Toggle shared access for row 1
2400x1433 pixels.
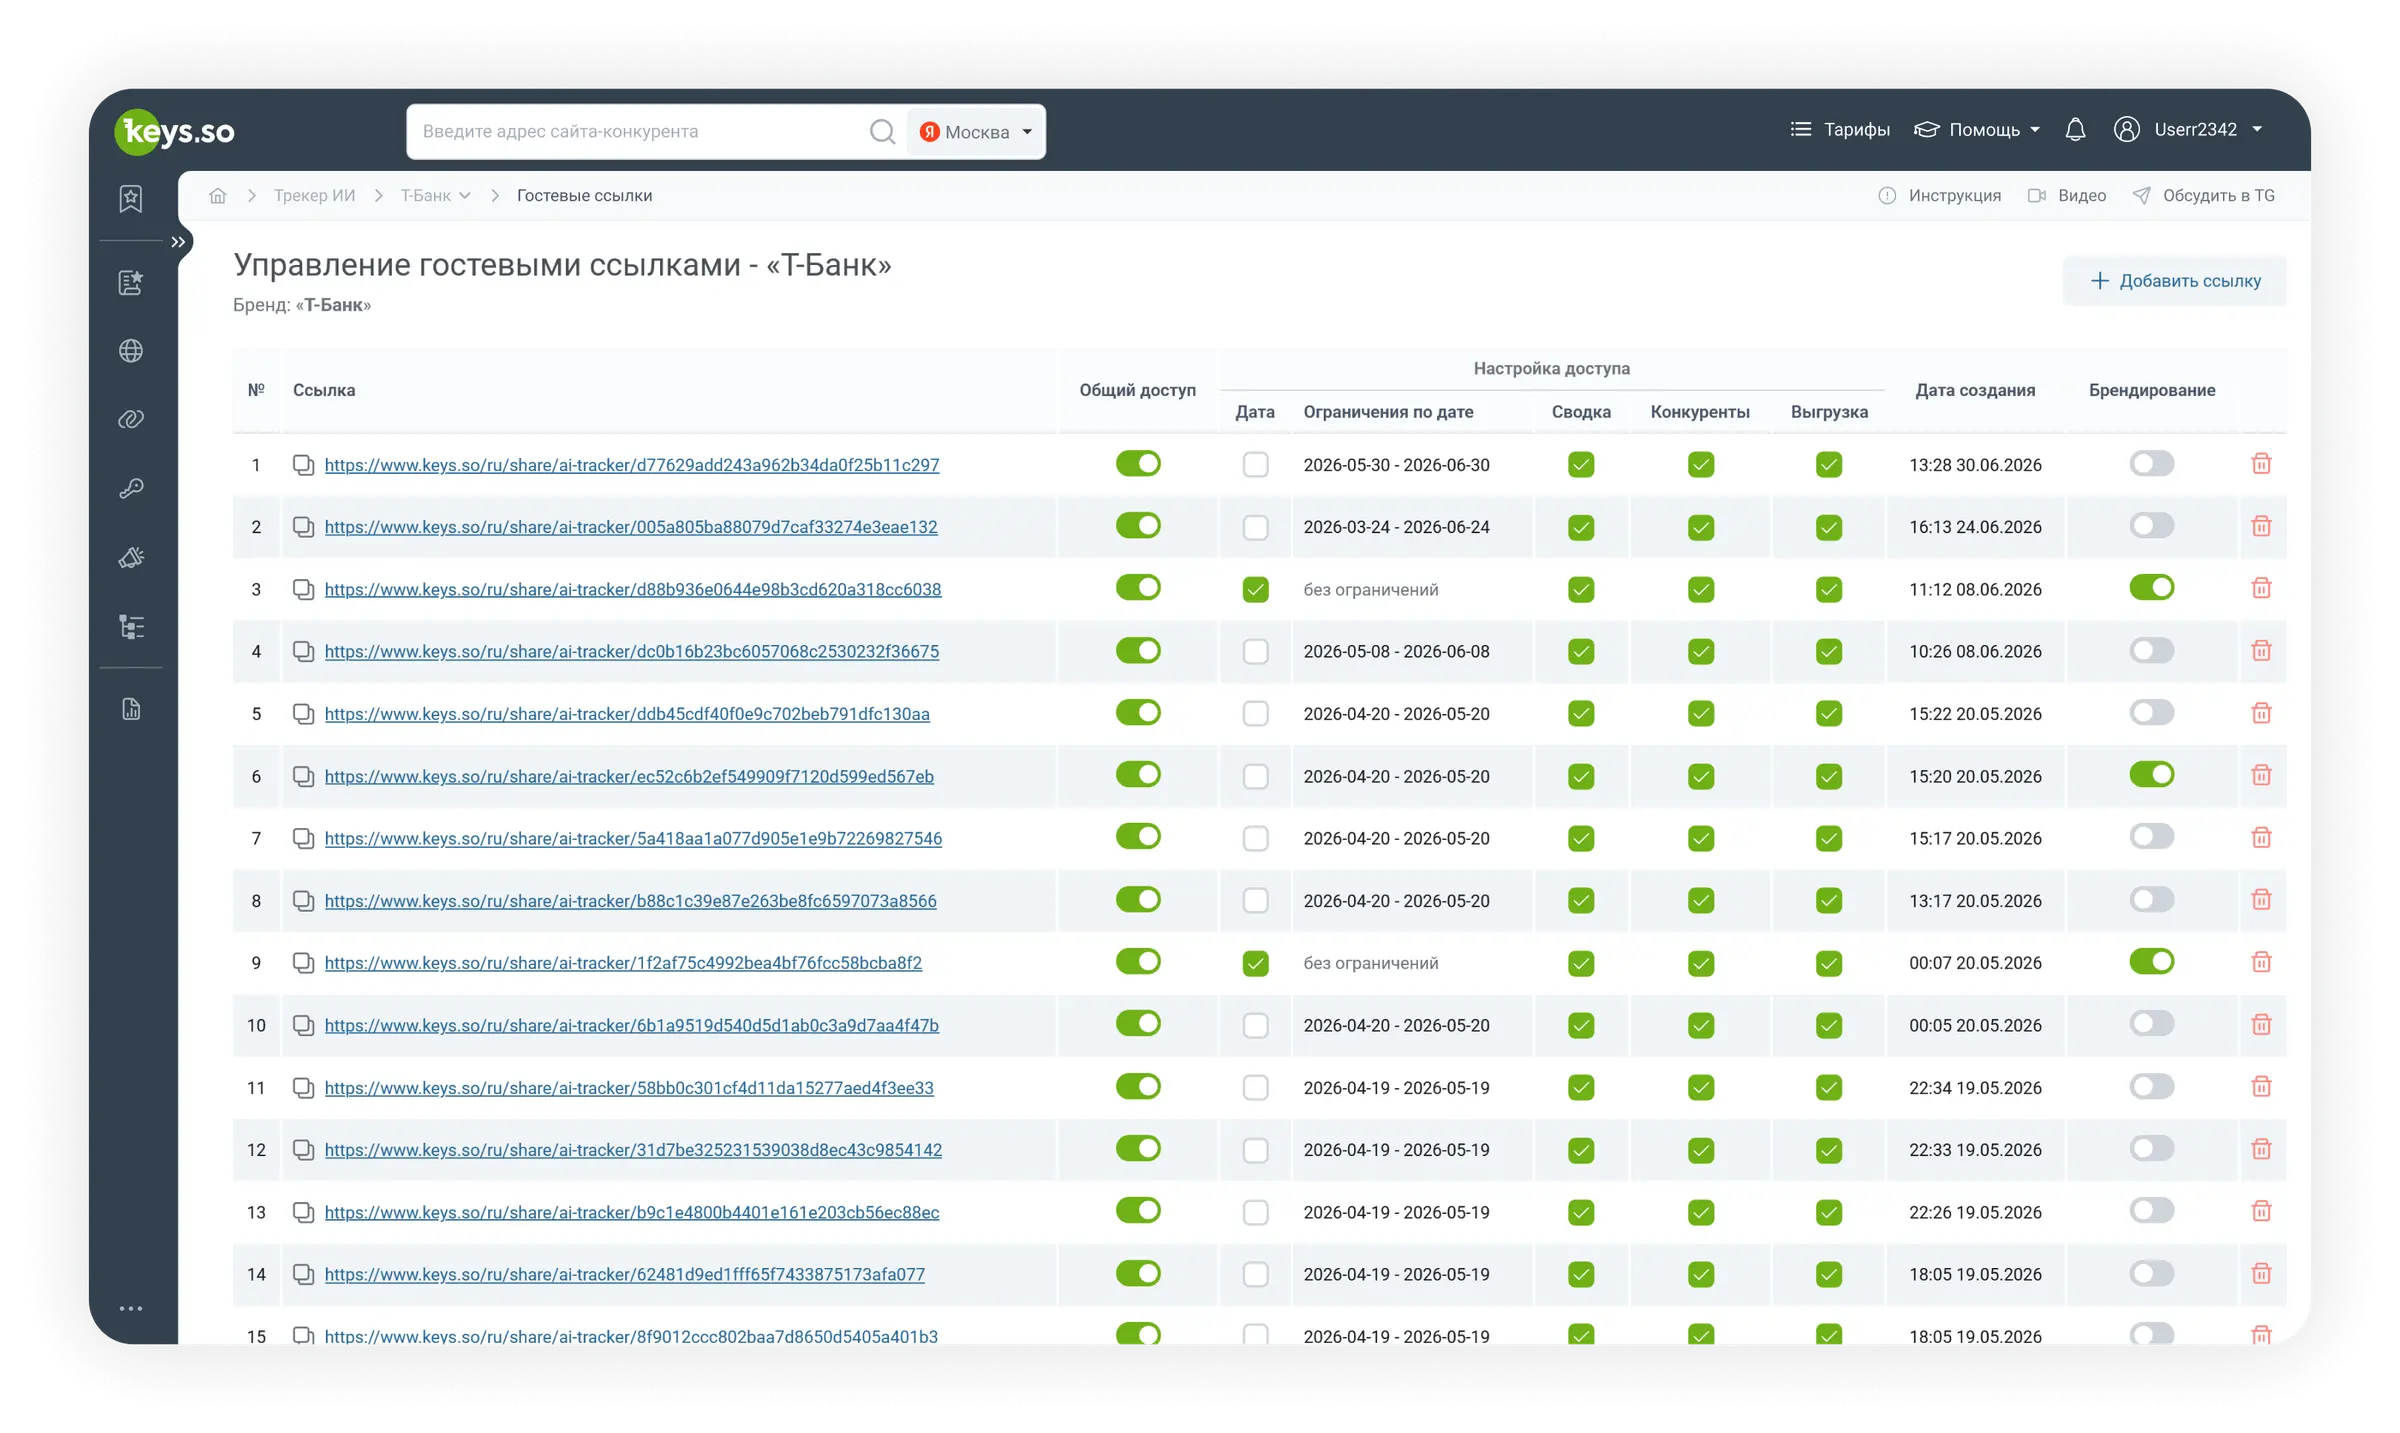(1138, 463)
